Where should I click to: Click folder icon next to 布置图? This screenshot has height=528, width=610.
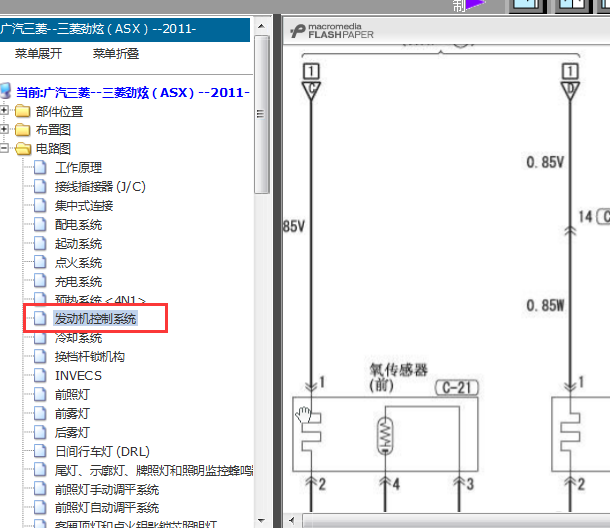coord(23,130)
